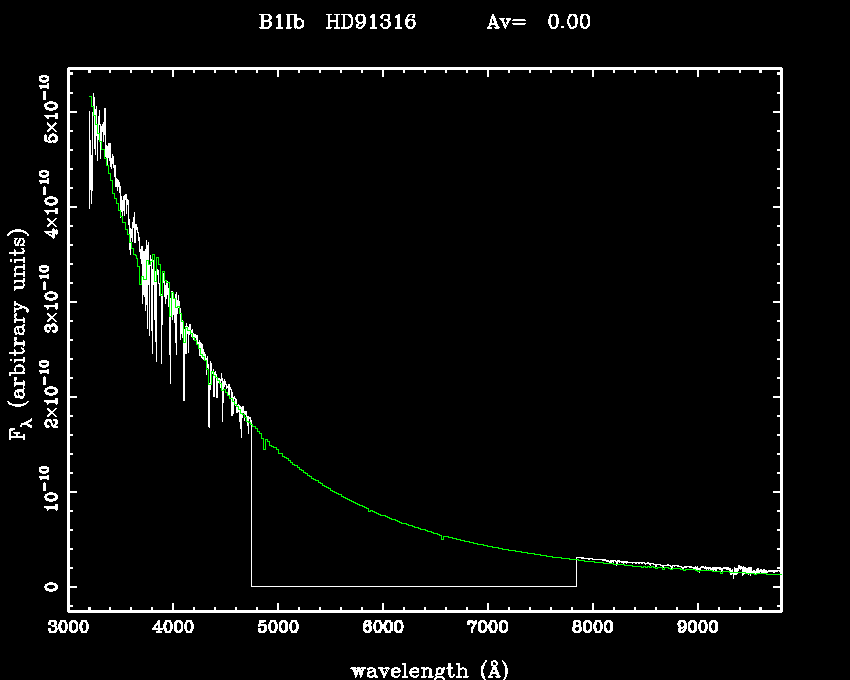Click the spectral type label B1Ib
This screenshot has height=680, width=850.
281,22
